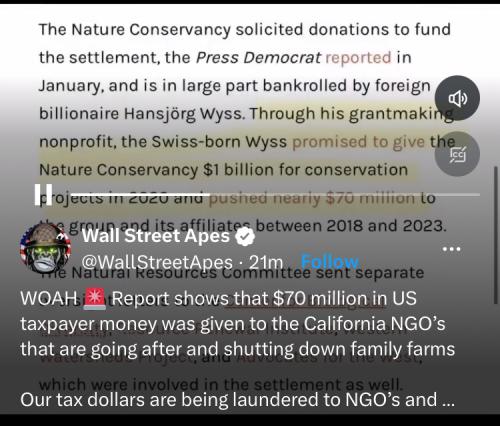Screen dimensions: 500x426
Task: Click the verified badge beside Wall Street Apes
Action: tap(245, 237)
